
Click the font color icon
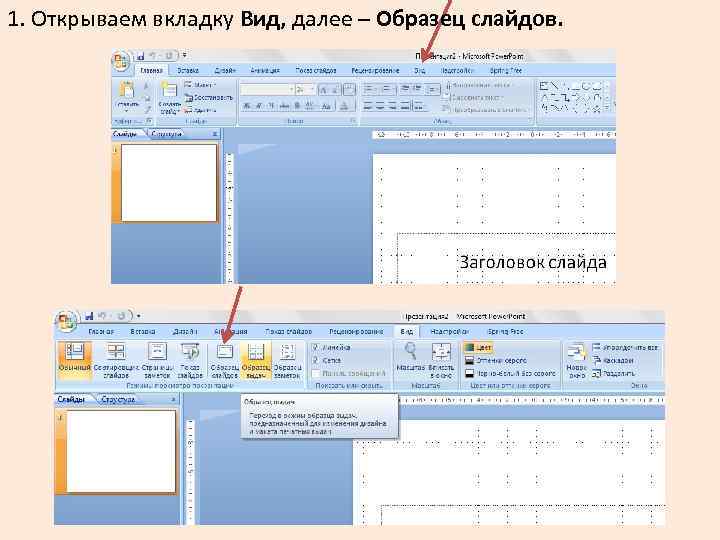(x=344, y=106)
